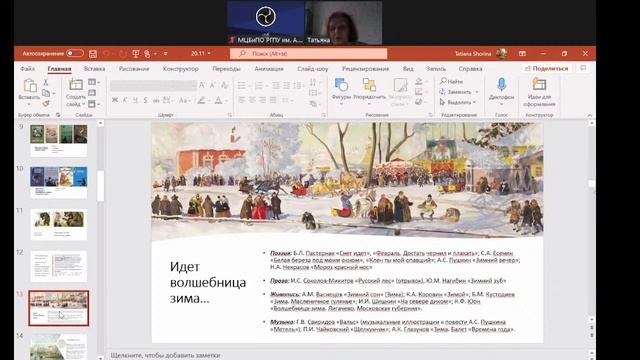Align text left icon
The width and height of the screenshot is (640, 360).
pyautogui.click(x=242, y=100)
